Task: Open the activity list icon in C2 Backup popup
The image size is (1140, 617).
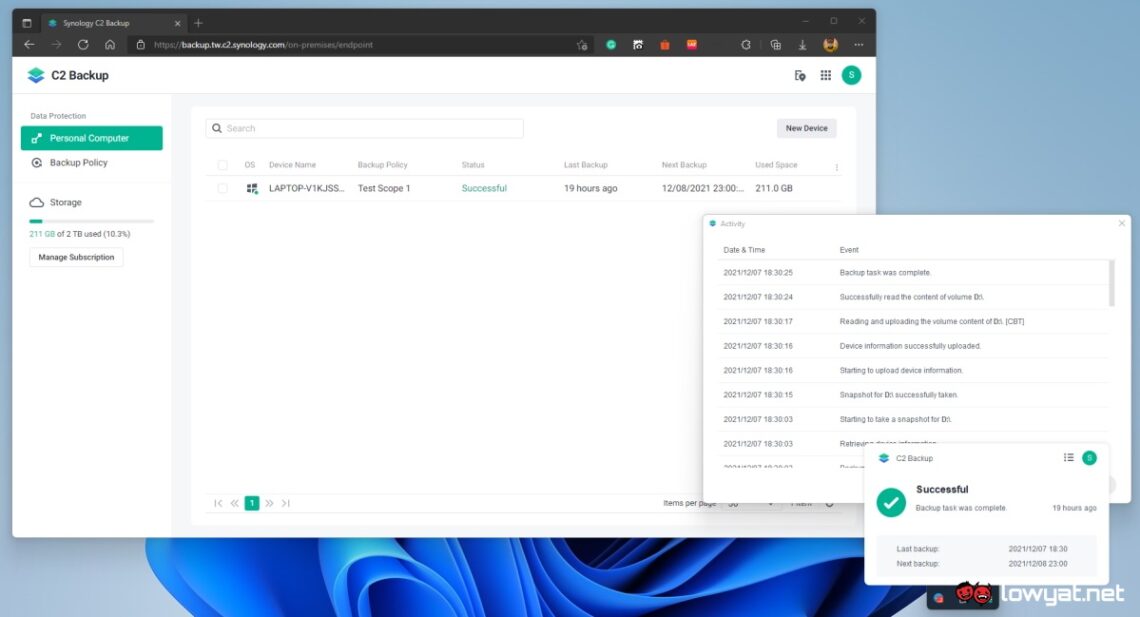Action: pyautogui.click(x=1068, y=458)
